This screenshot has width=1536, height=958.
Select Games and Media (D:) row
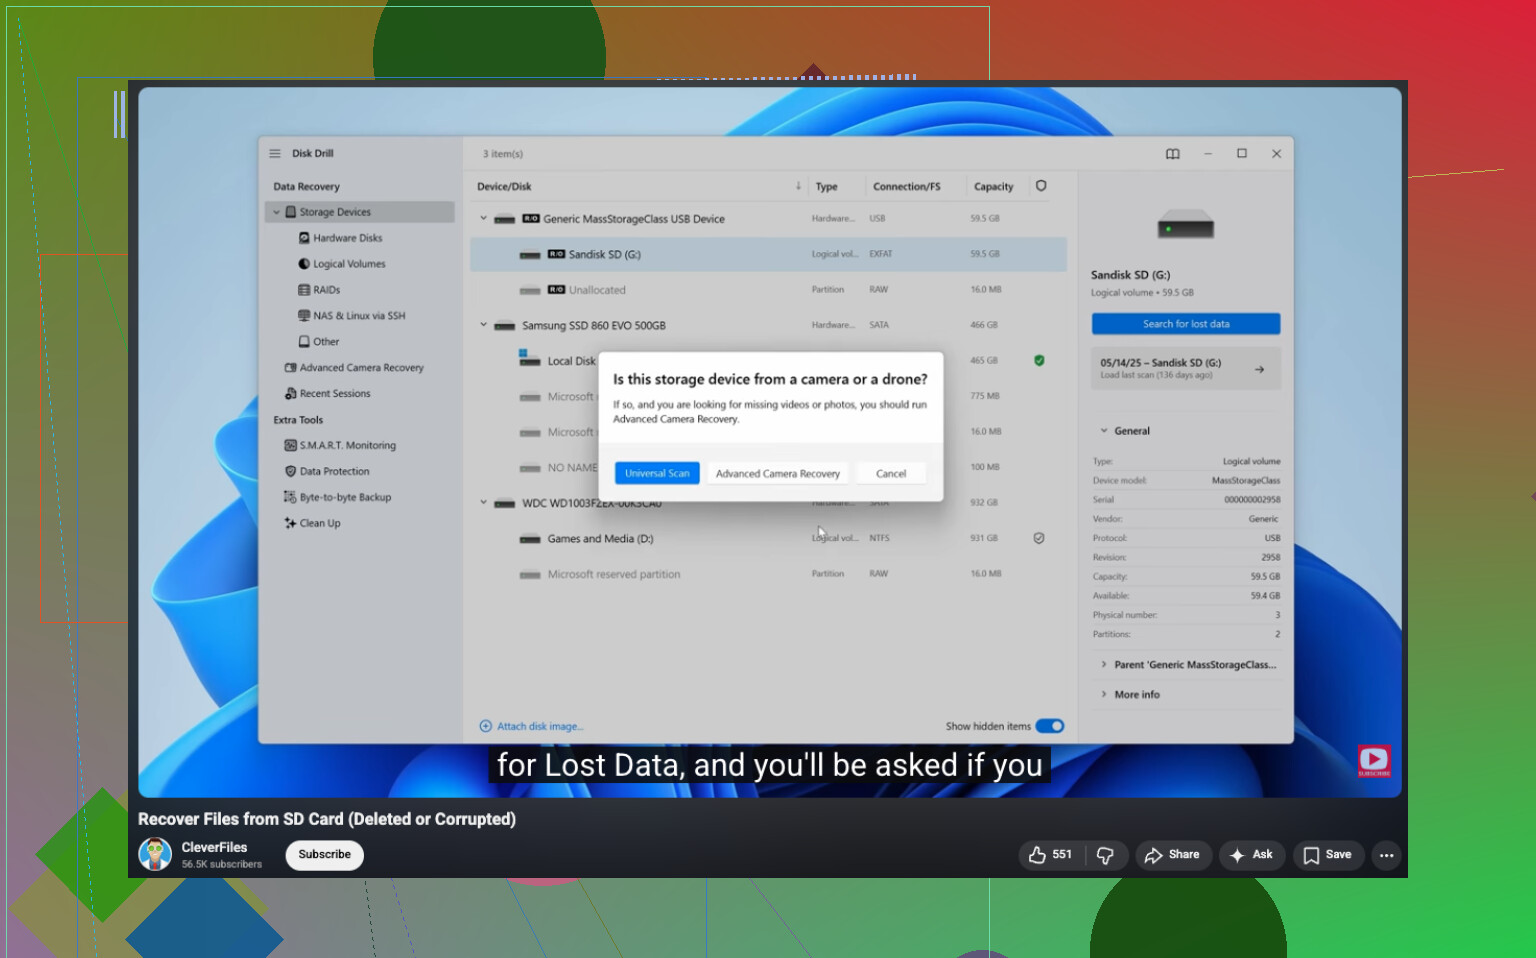768,539
